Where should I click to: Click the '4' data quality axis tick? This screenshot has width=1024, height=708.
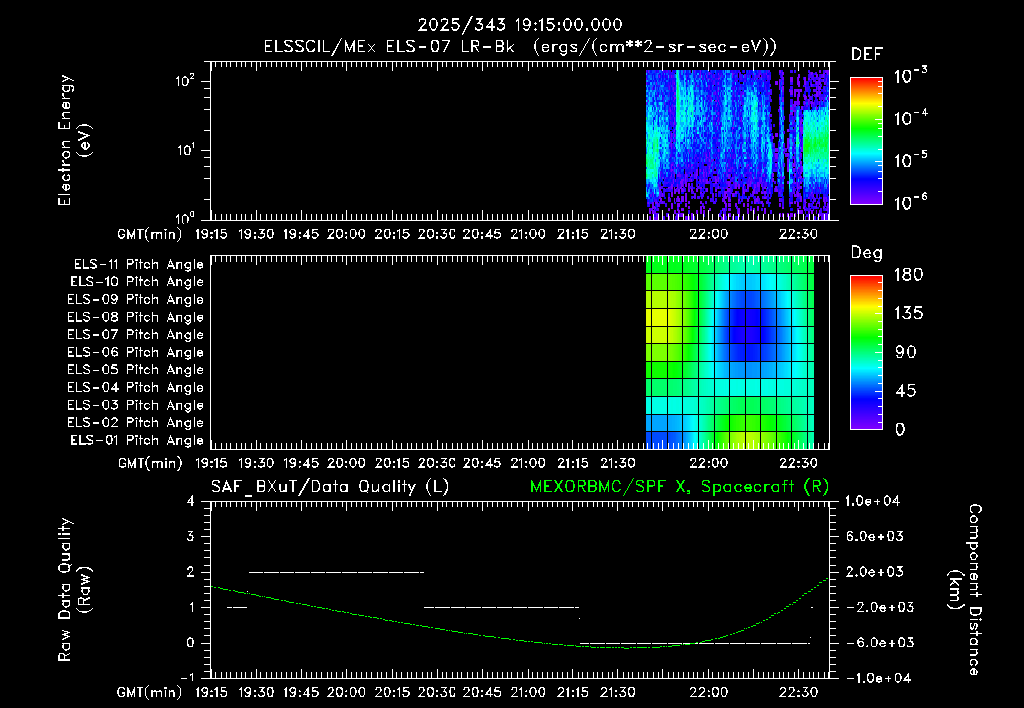(x=191, y=502)
